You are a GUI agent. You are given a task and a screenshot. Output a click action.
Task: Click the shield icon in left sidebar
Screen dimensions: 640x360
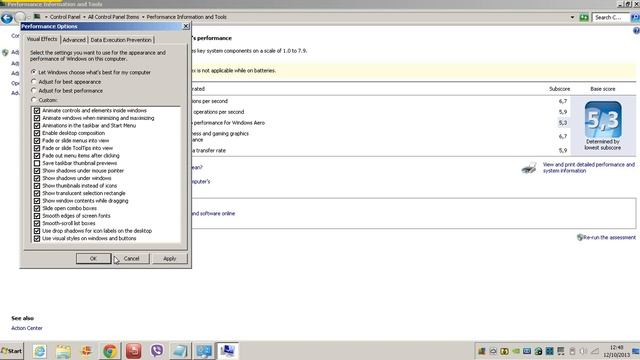coord(5,53)
